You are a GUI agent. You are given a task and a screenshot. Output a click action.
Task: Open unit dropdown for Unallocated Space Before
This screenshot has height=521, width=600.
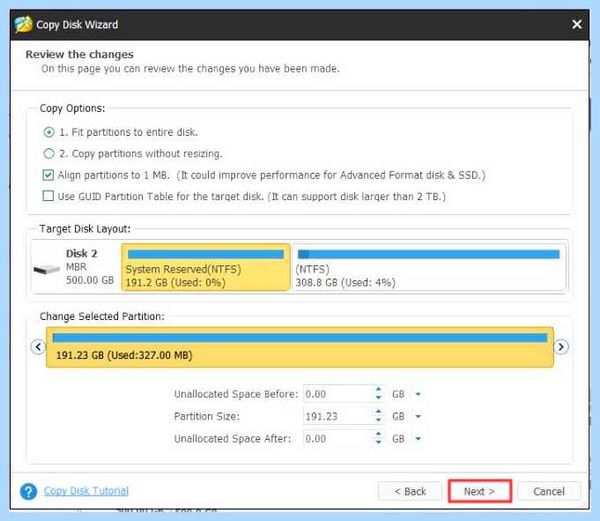418,394
